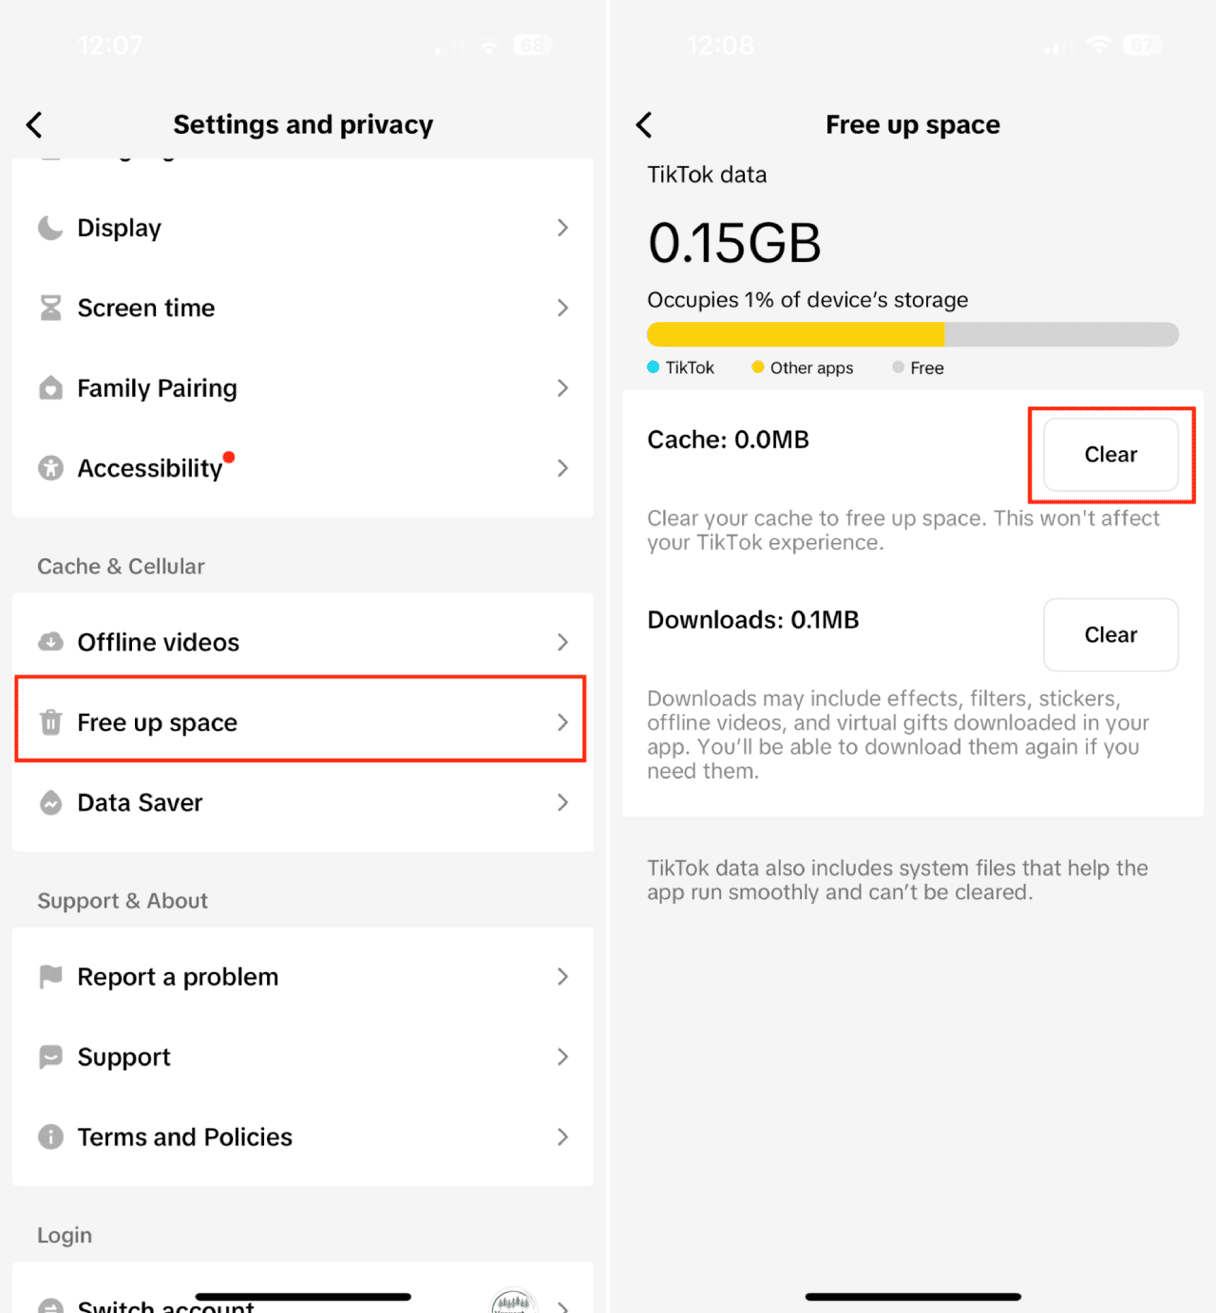Image resolution: width=1216 pixels, height=1313 pixels.
Task: Expand the Screen time chevron arrow
Action: click(563, 308)
